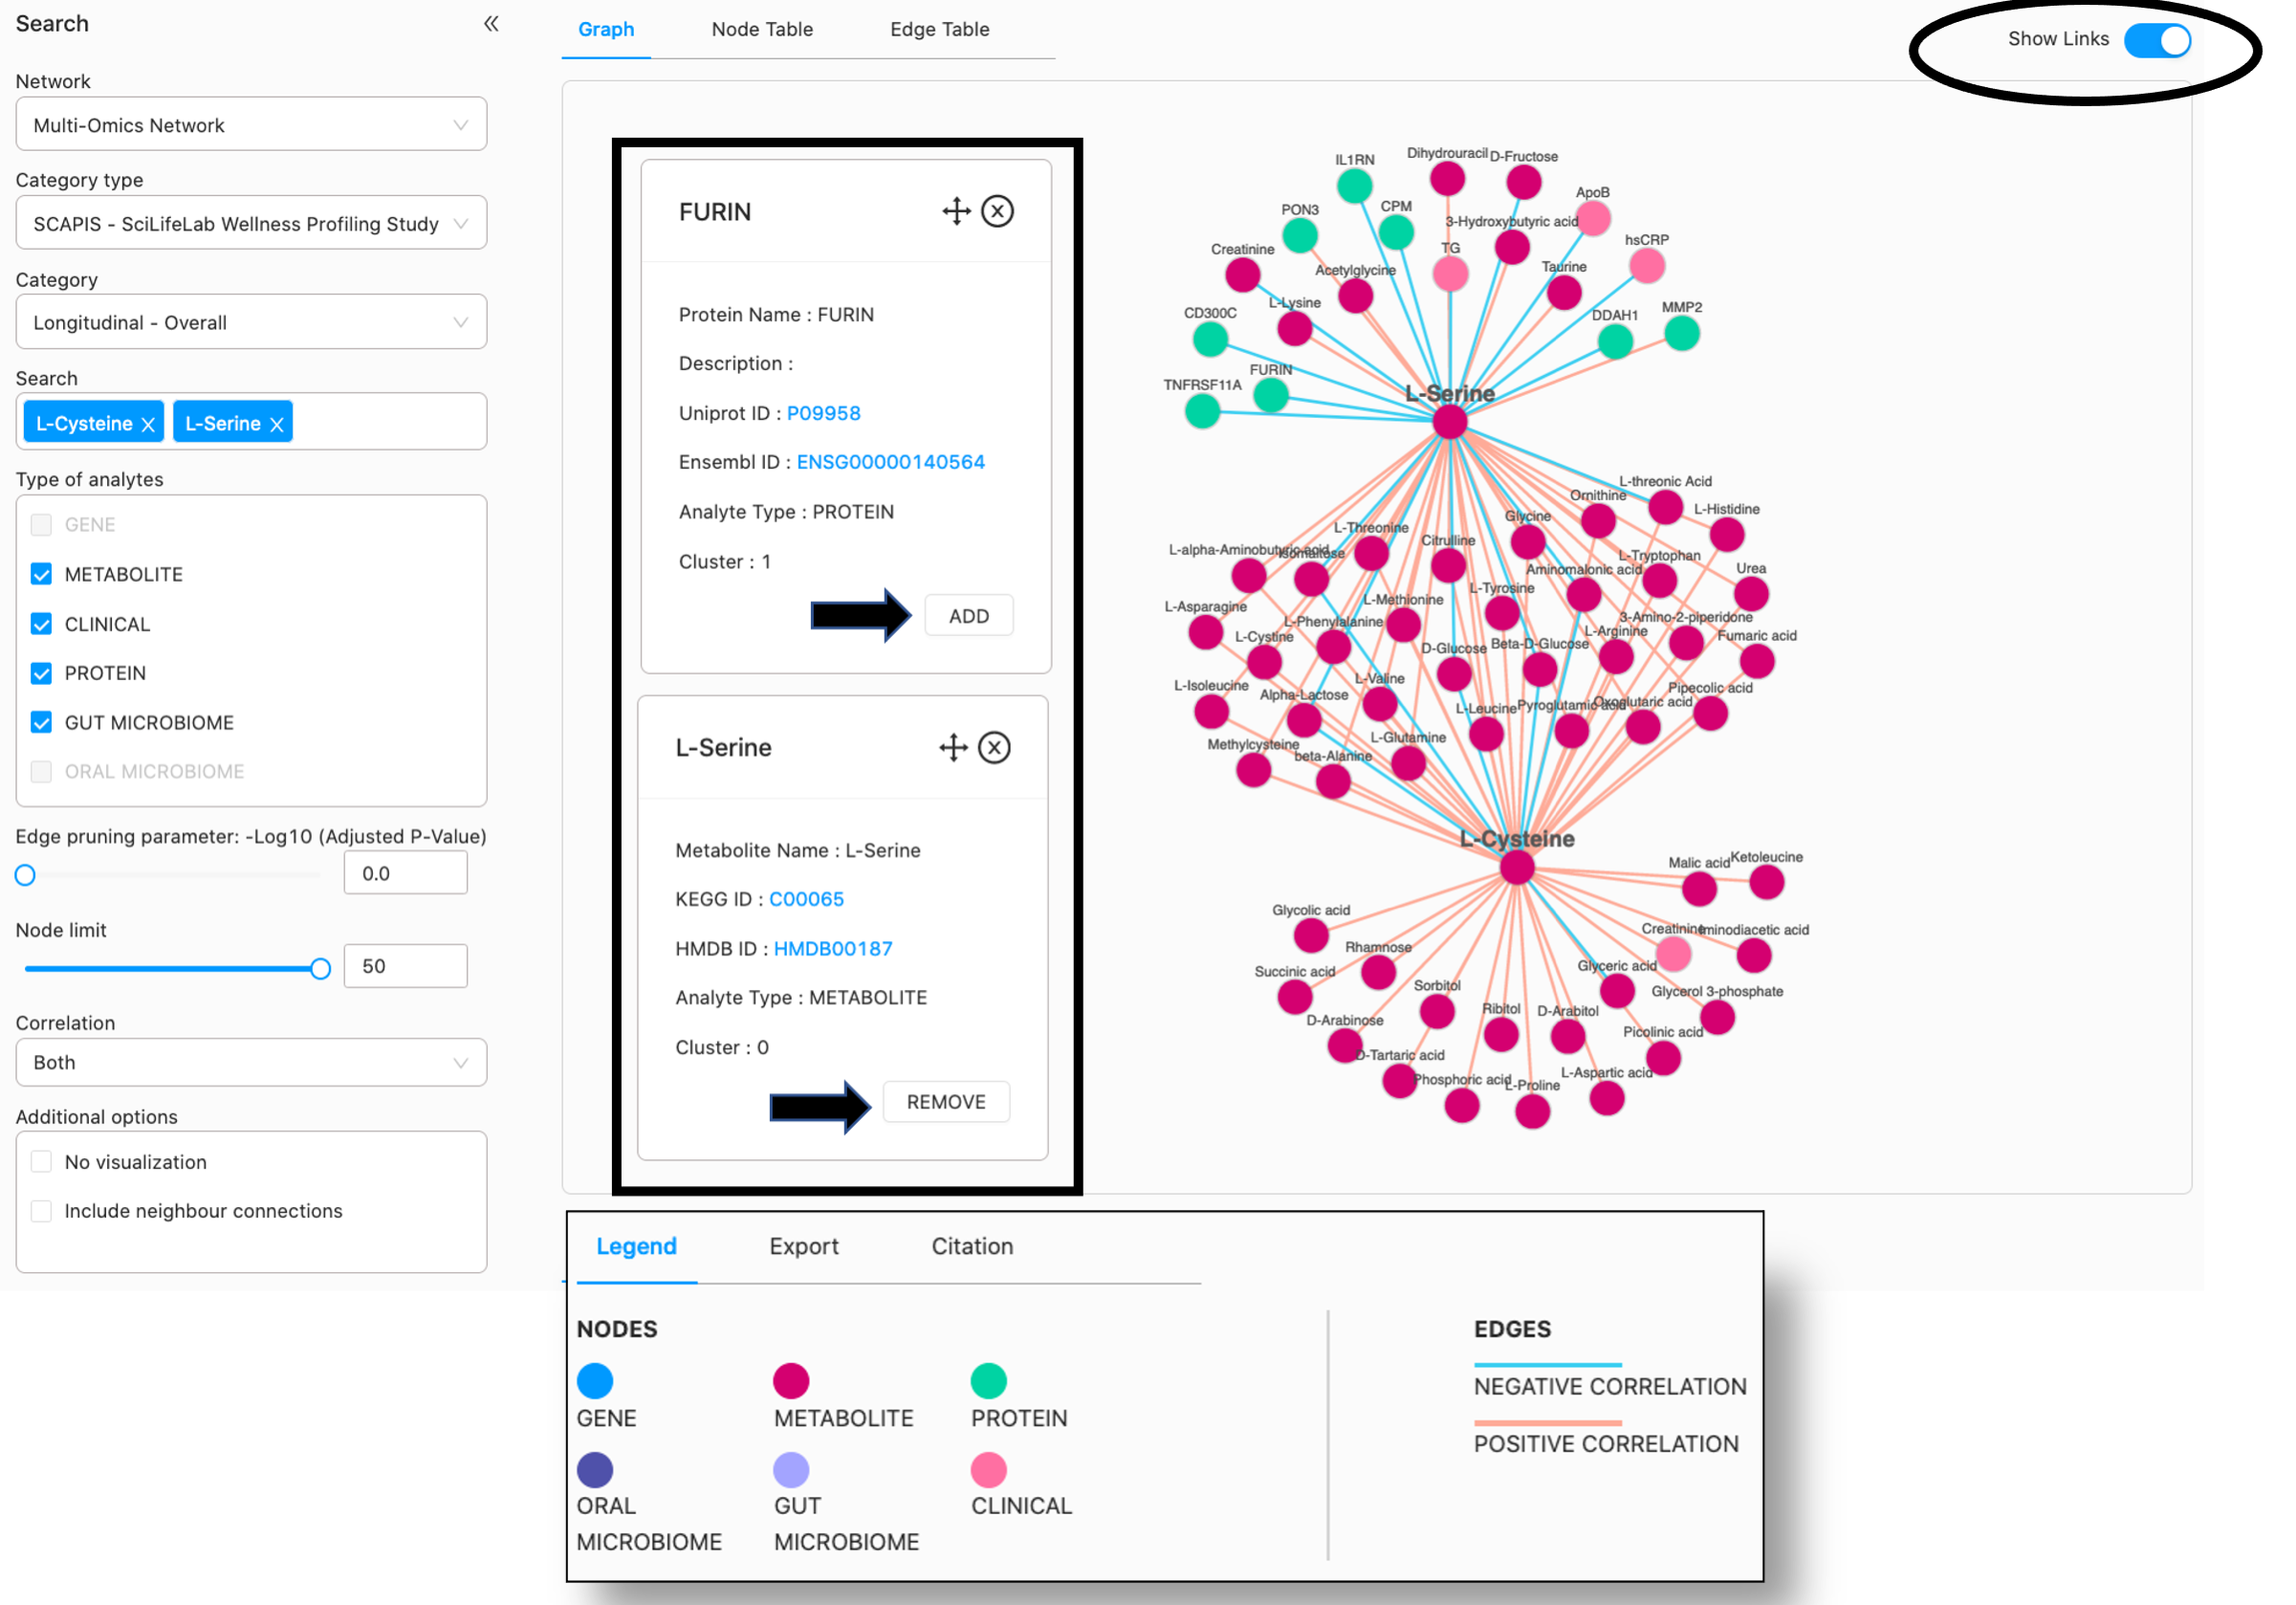Enable Include neighbour connections option
The height and width of the screenshot is (1605, 2296).
click(41, 1211)
